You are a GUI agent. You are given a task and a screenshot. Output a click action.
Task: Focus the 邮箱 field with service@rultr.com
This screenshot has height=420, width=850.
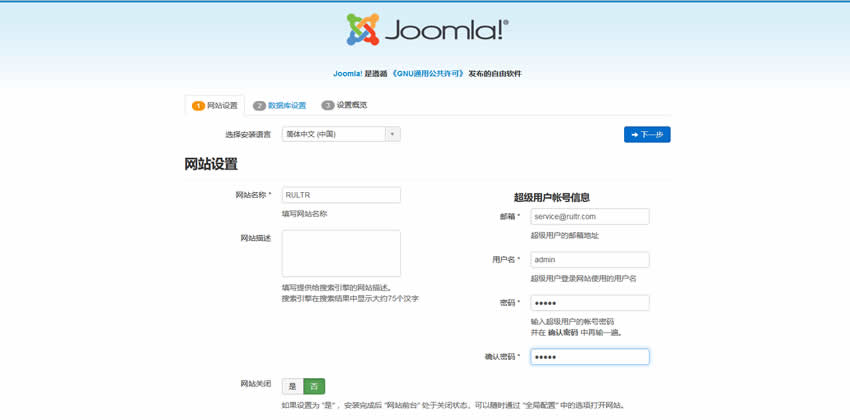[590, 216]
